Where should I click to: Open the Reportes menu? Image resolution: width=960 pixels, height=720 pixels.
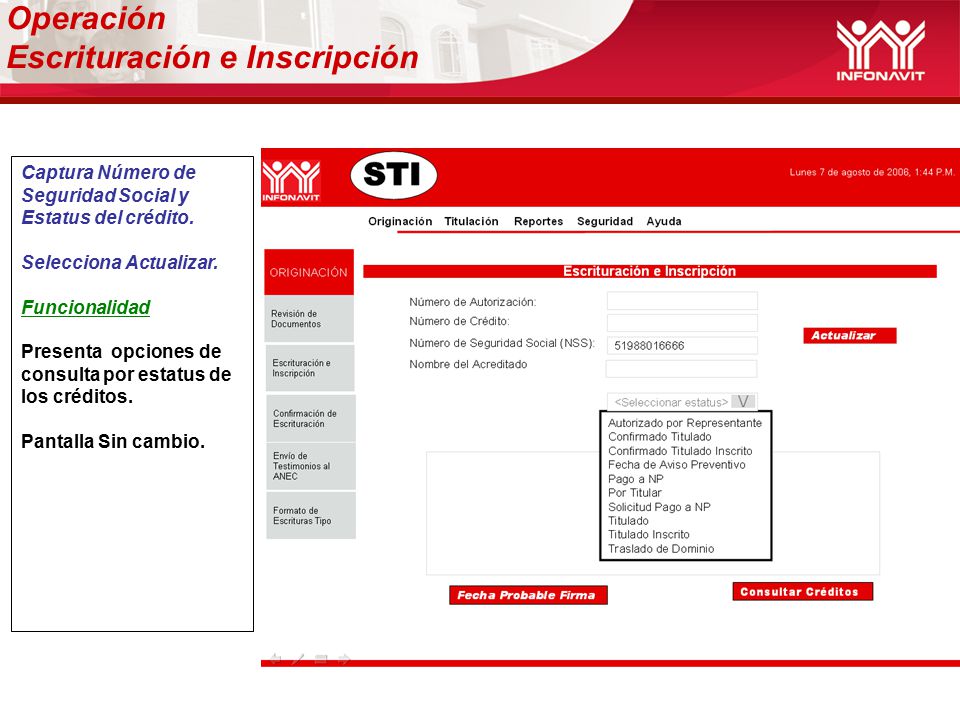click(x=538, y=222)
